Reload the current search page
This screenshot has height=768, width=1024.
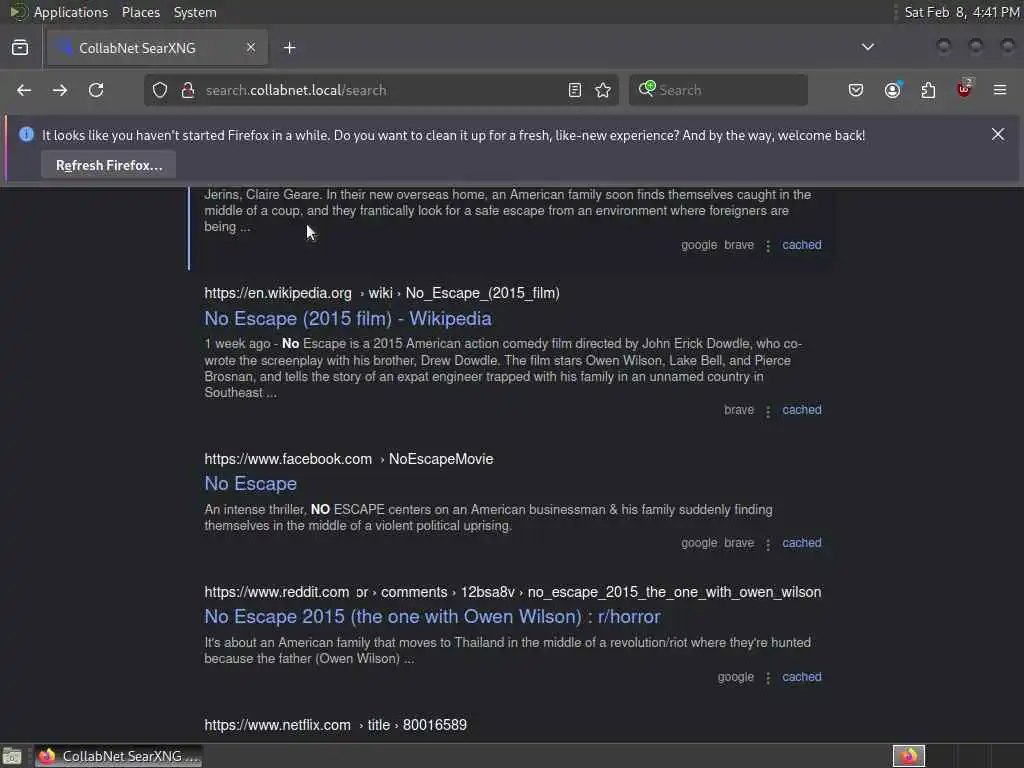[x=96, y=90]
